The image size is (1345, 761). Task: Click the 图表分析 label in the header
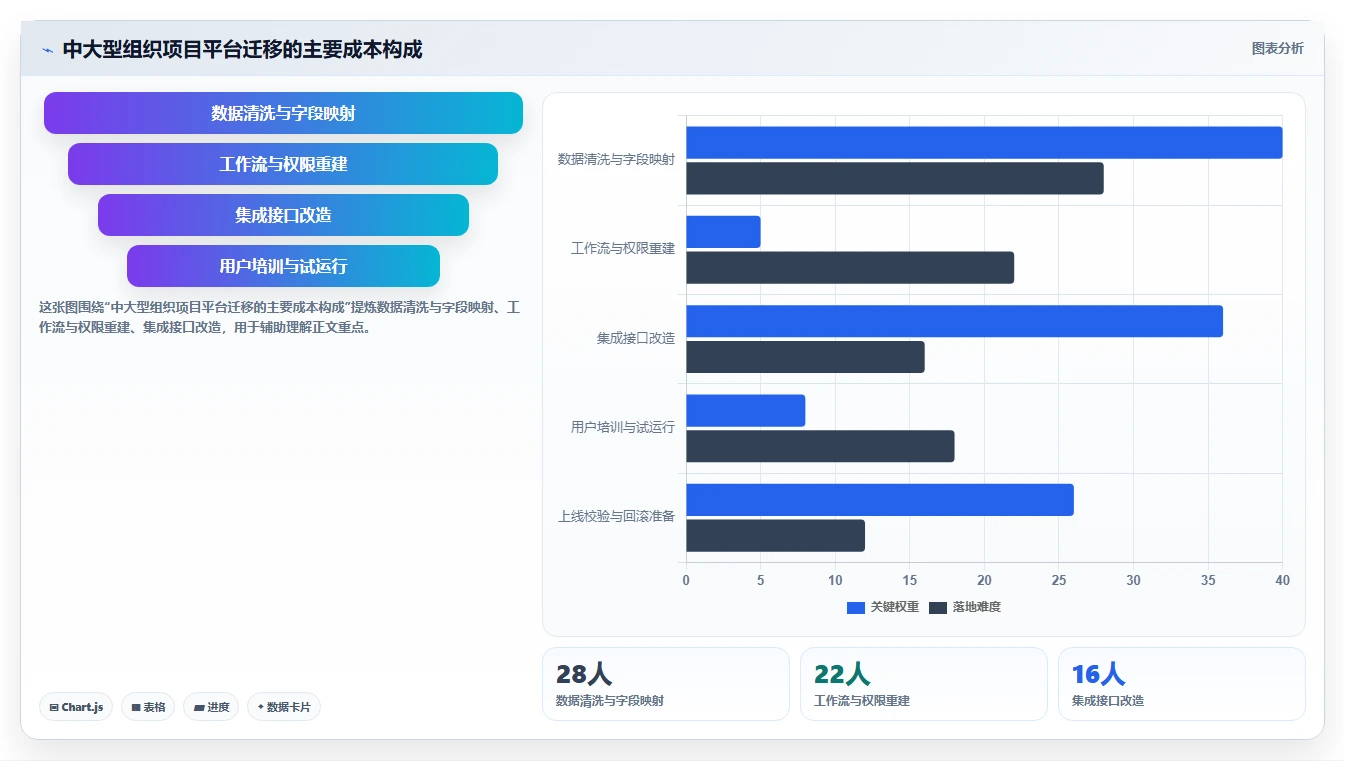pos(1277,48)
